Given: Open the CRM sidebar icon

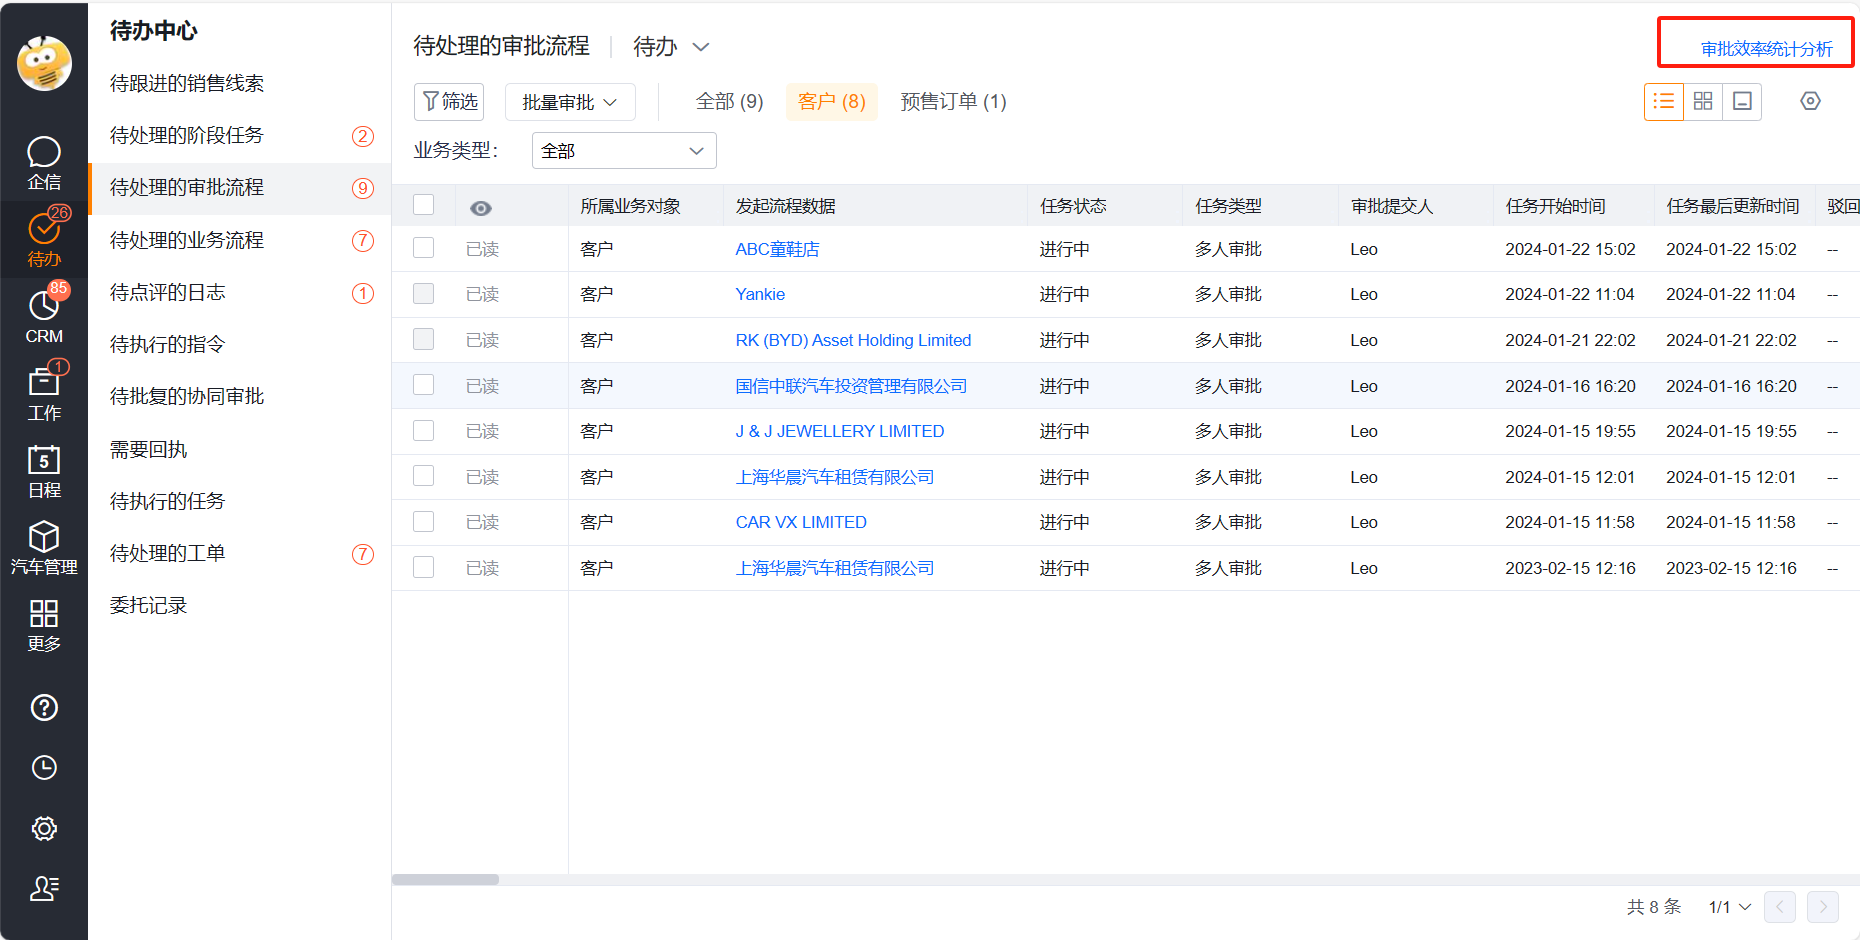Looking at the screenshot, I should [x=44, y=315].
